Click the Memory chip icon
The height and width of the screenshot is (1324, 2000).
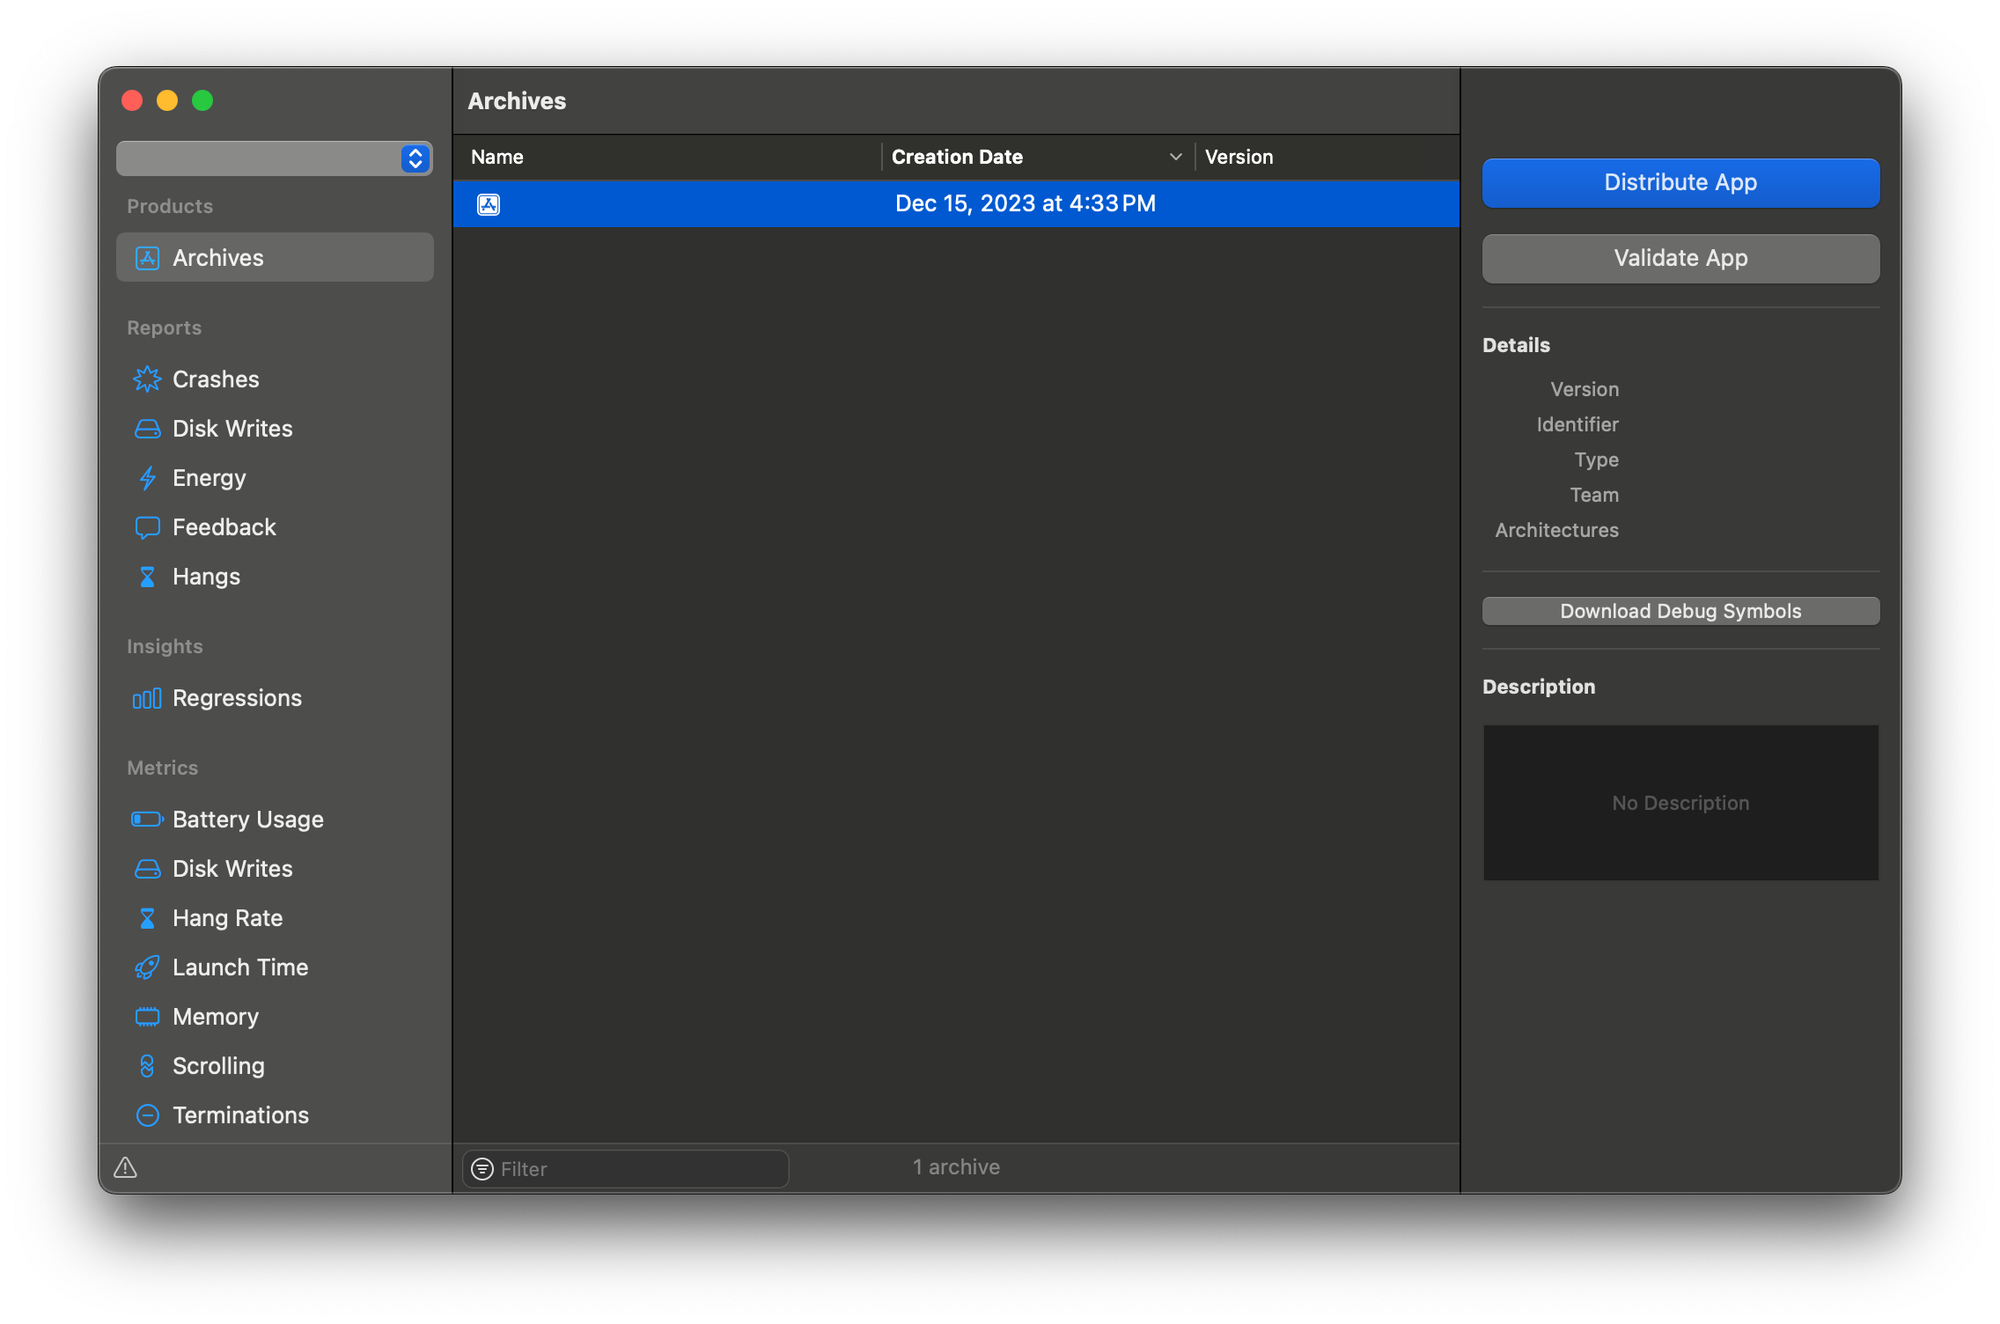coord(147,1017)
